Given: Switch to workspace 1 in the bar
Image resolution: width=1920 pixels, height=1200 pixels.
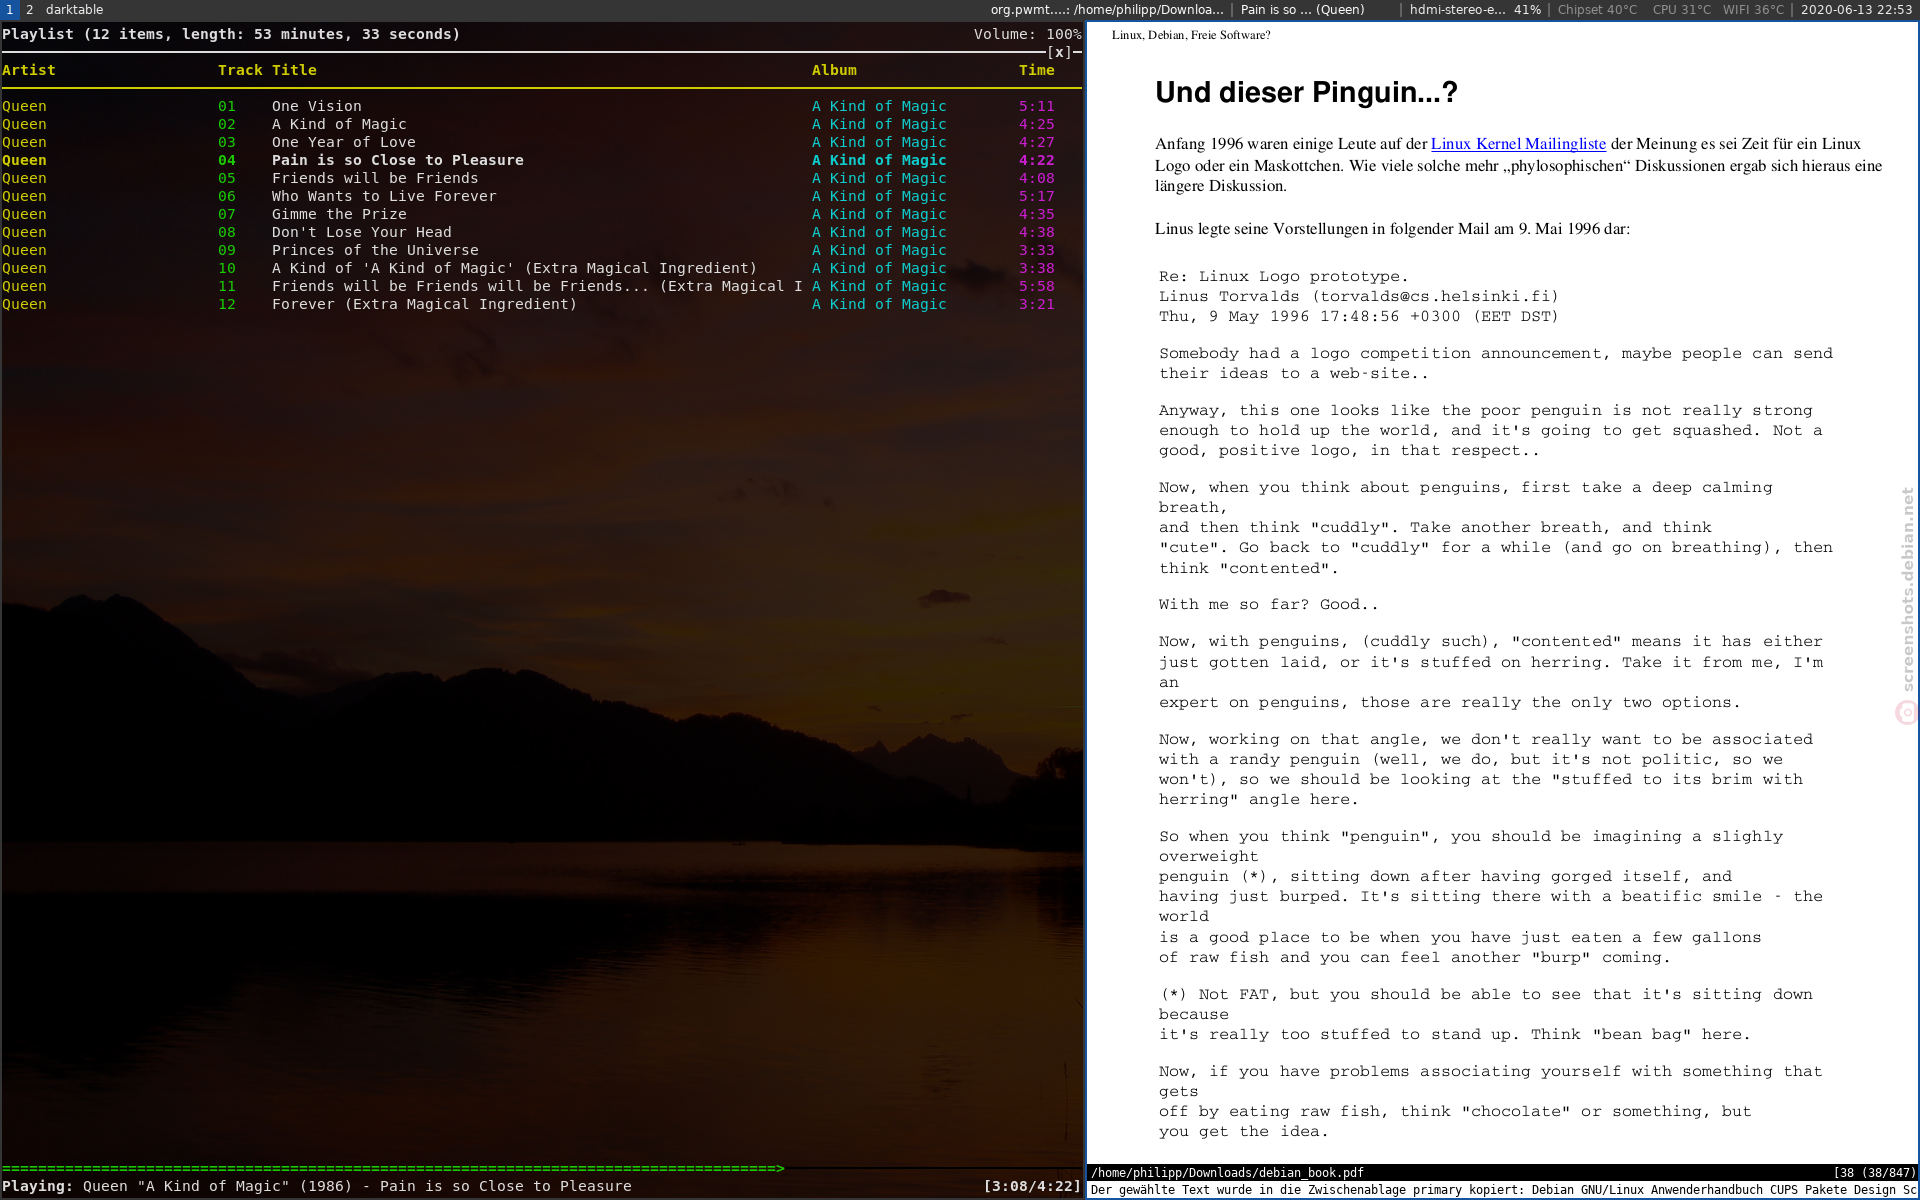Looking at the screenshot, I should point(9,9).
